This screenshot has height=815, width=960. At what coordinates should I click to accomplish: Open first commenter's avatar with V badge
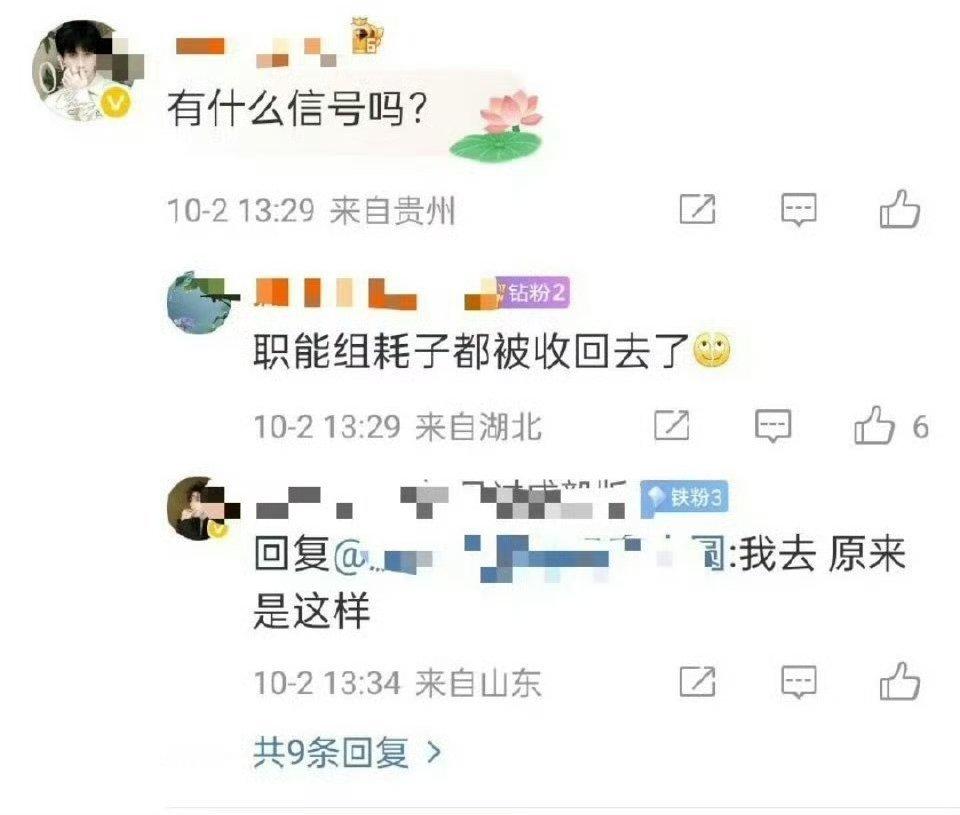click(x=83, y=70)
